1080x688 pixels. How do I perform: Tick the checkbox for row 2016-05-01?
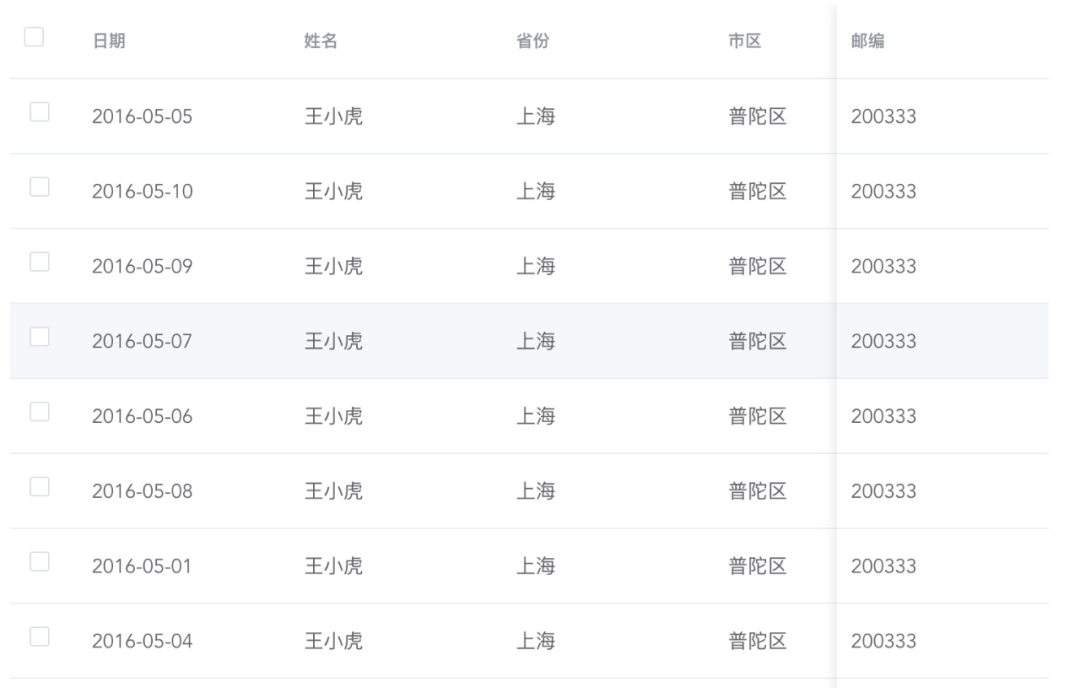[x=40, y=562]
